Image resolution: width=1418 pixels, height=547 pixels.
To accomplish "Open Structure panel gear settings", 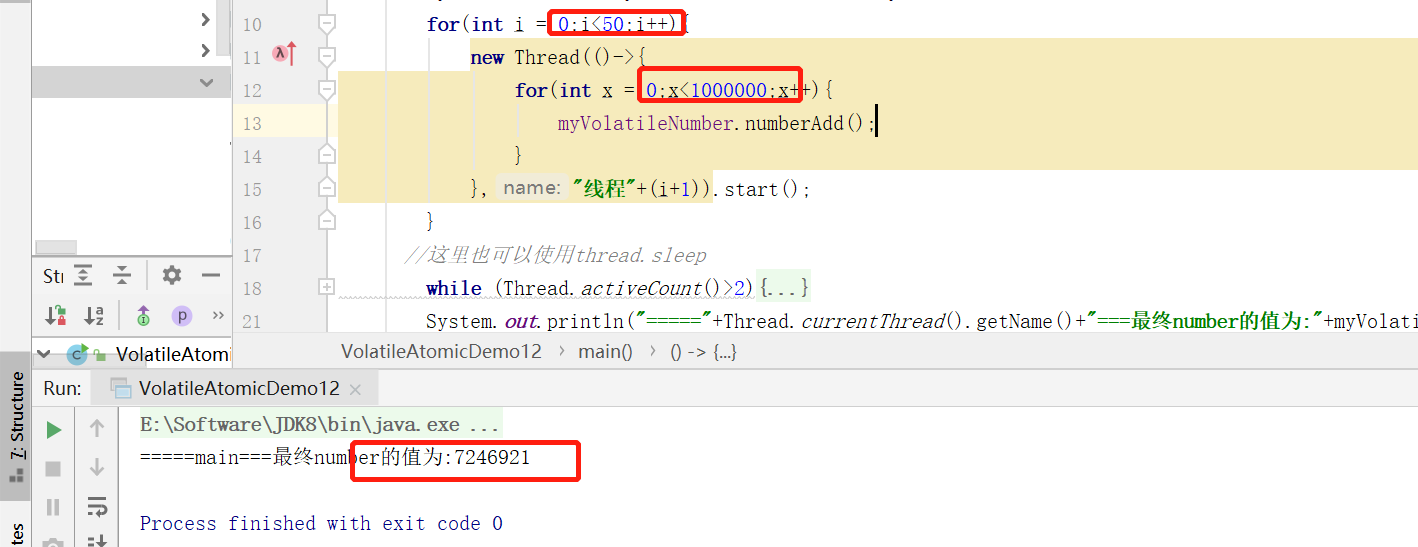I will pyautogui.click(x=172, y=276).
